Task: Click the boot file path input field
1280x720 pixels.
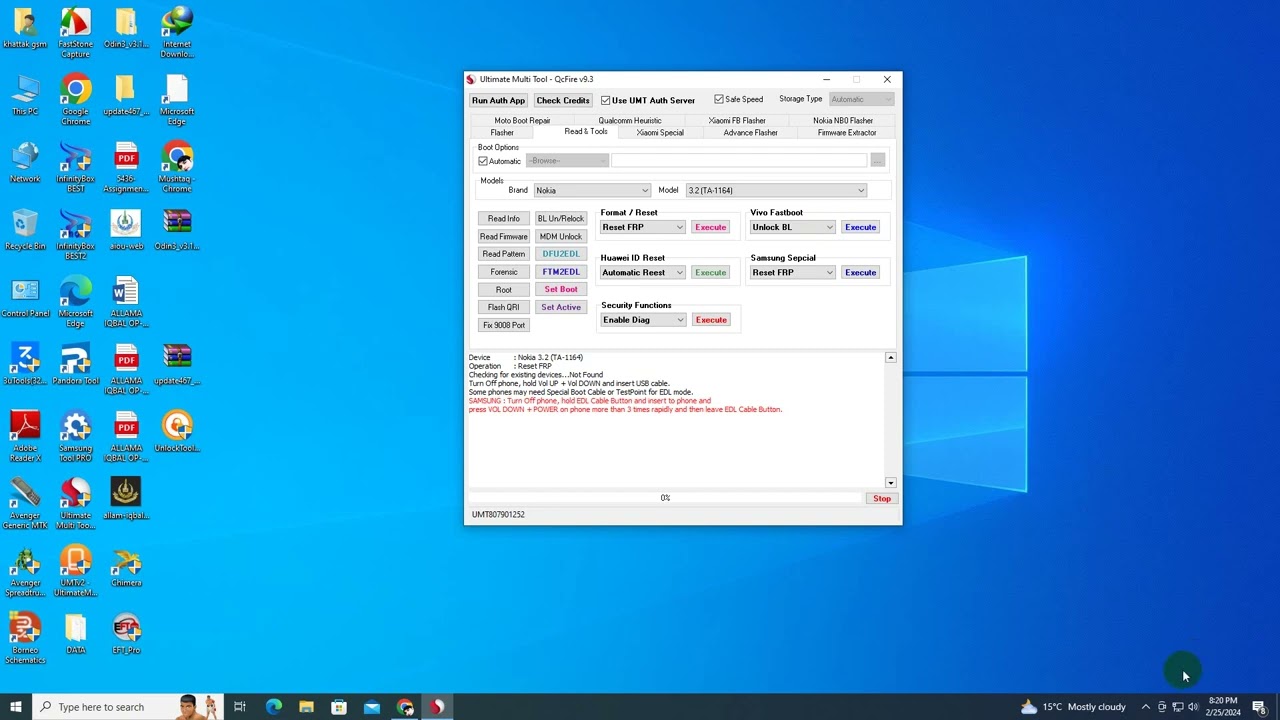Action: coord(740,160)
